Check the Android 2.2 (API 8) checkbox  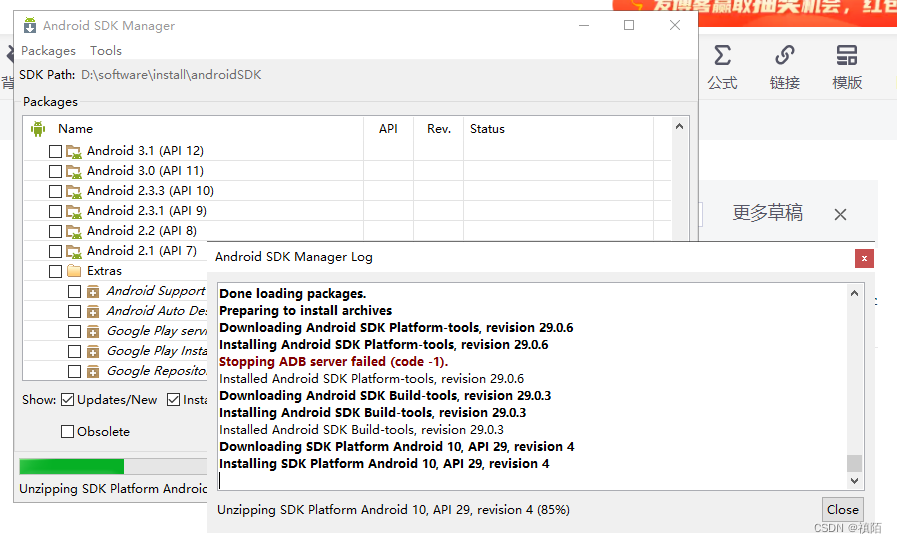[55, 232]
